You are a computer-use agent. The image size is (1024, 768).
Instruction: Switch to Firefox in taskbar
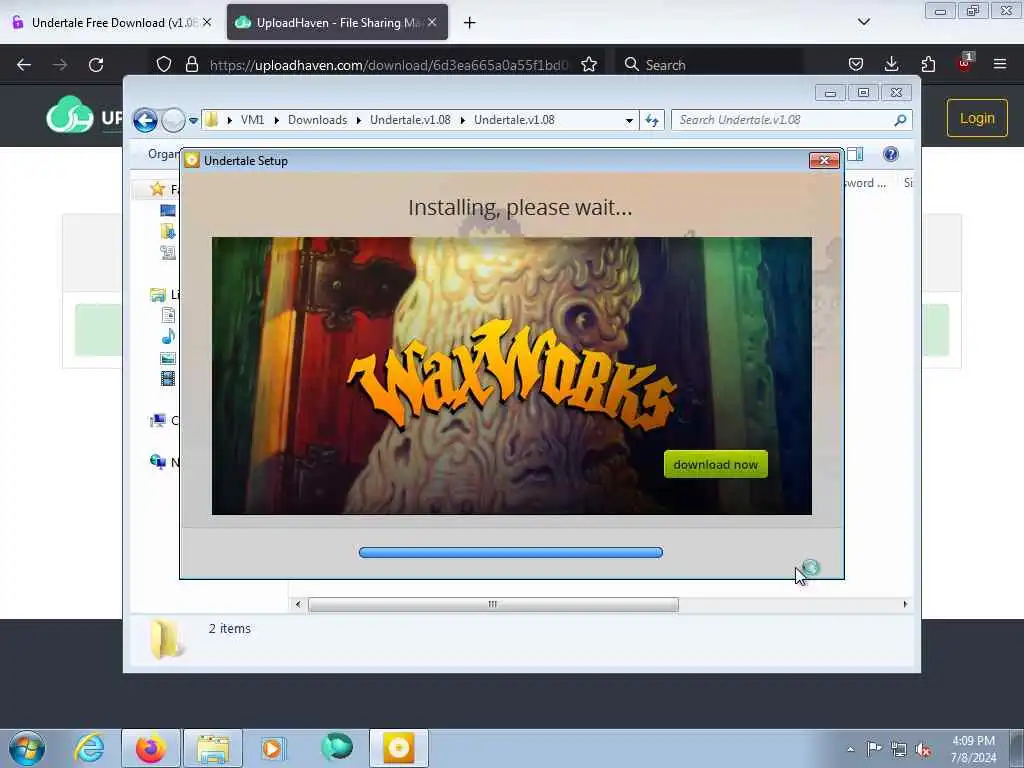(151, 748)
